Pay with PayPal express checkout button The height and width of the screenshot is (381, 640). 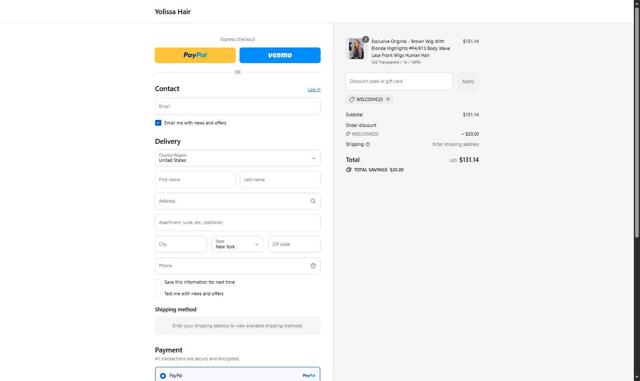pos(195,55)
